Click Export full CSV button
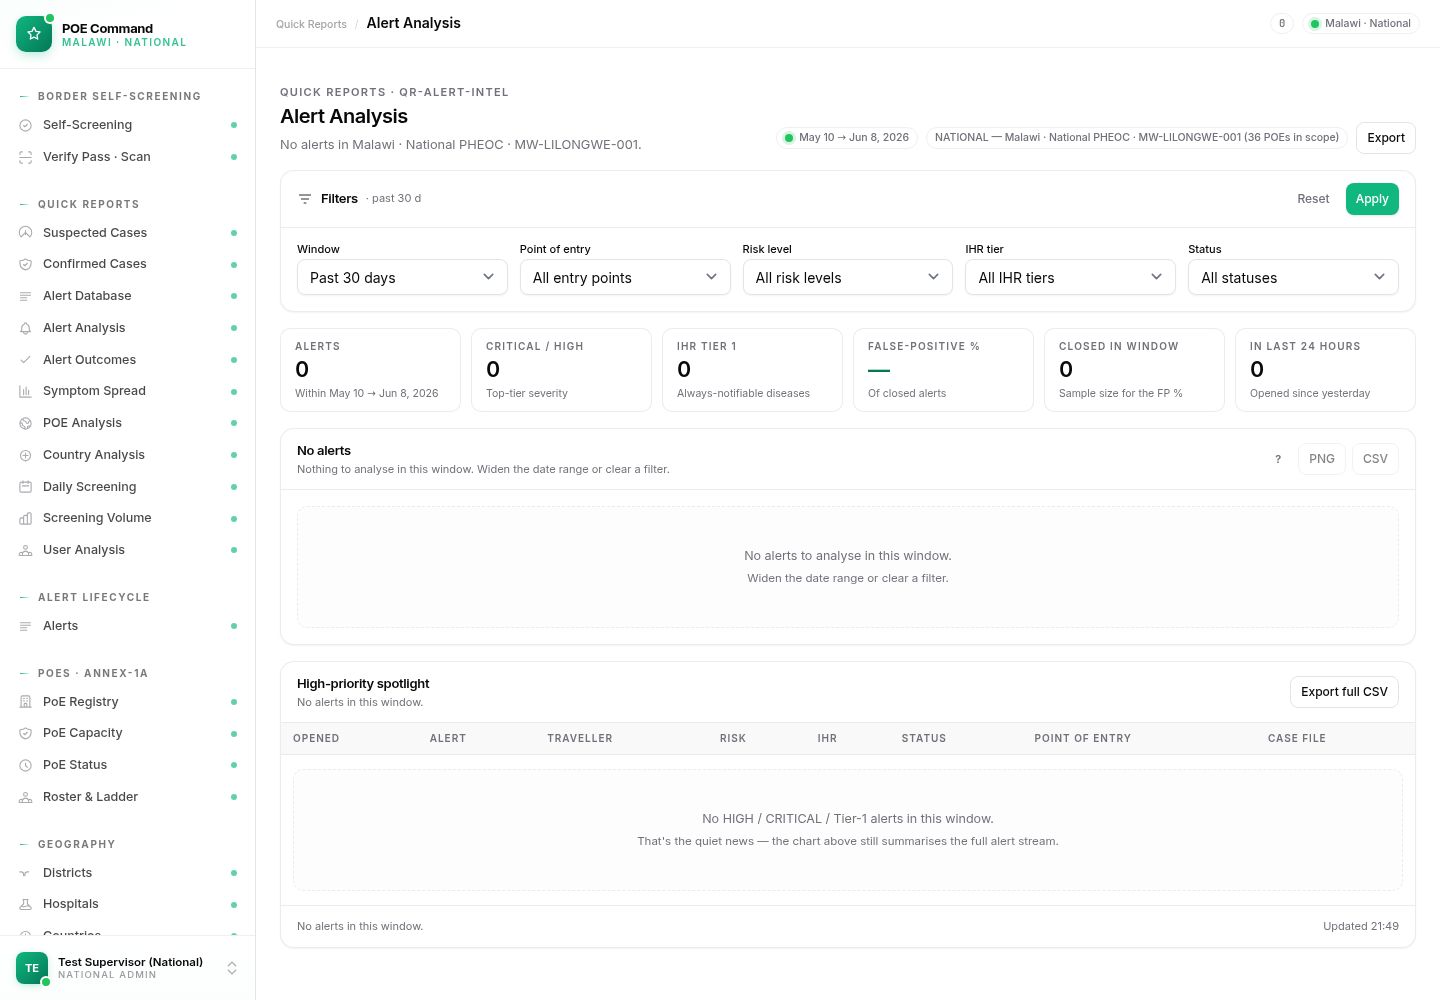The width and height of the screenshot is (1440, 1000). [1344, 692]
